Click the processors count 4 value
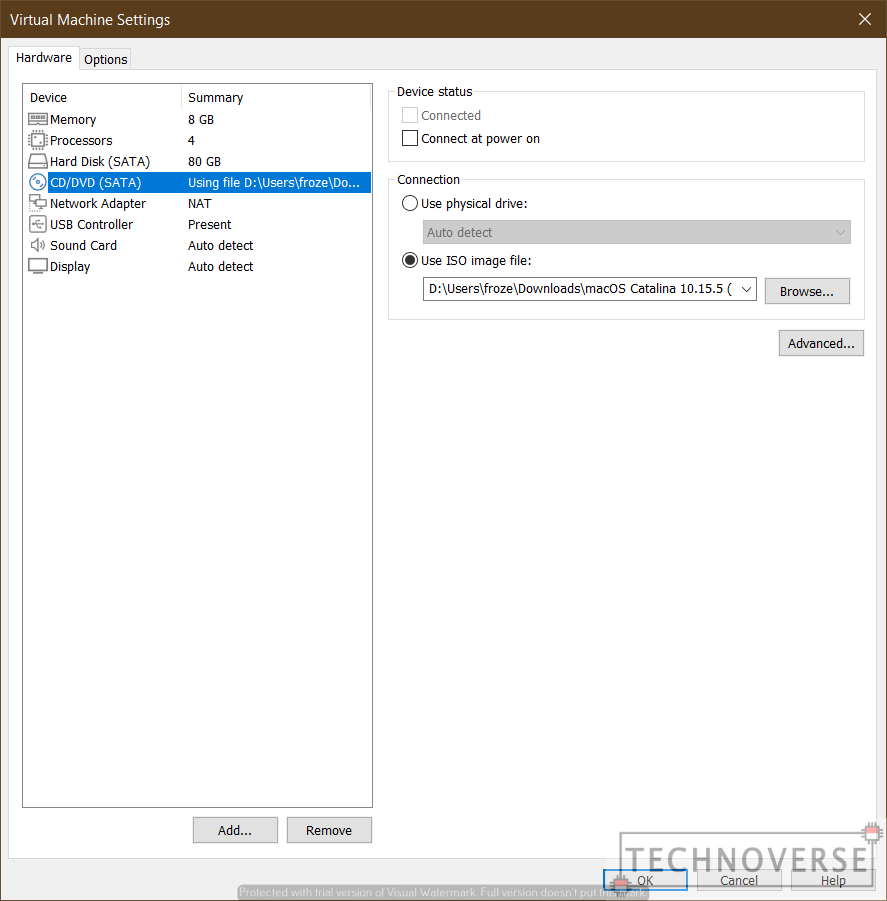Viewport: 887px width, 901px height. point(191,140)
